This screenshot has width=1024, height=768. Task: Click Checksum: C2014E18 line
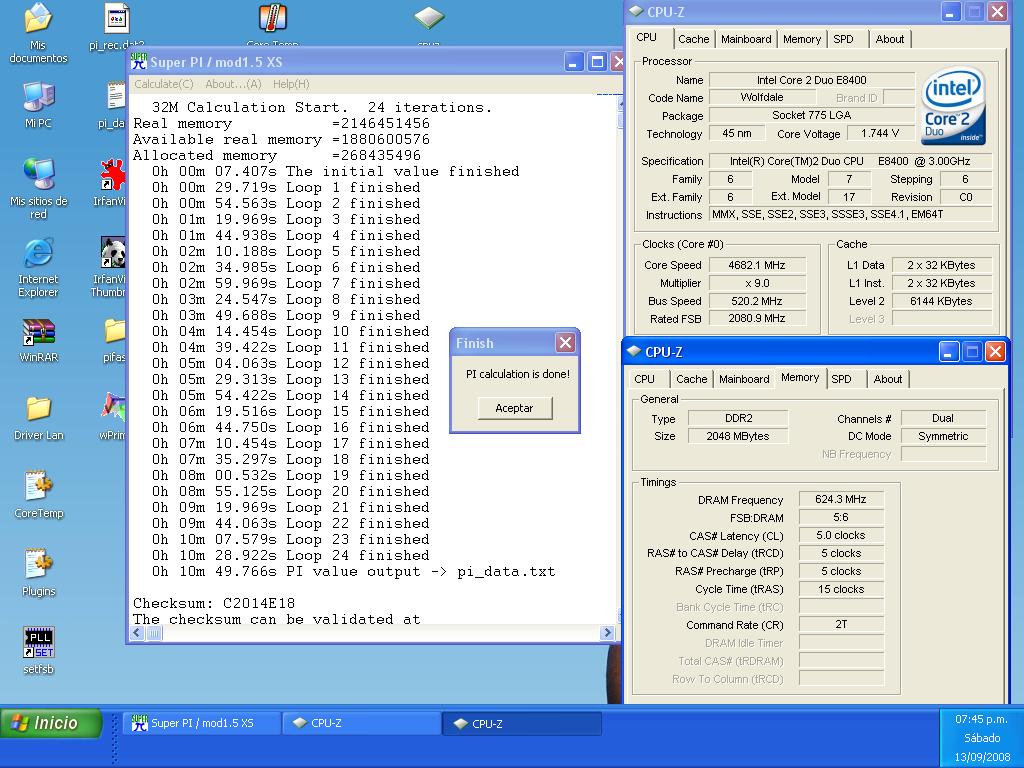tap(214, 603)
